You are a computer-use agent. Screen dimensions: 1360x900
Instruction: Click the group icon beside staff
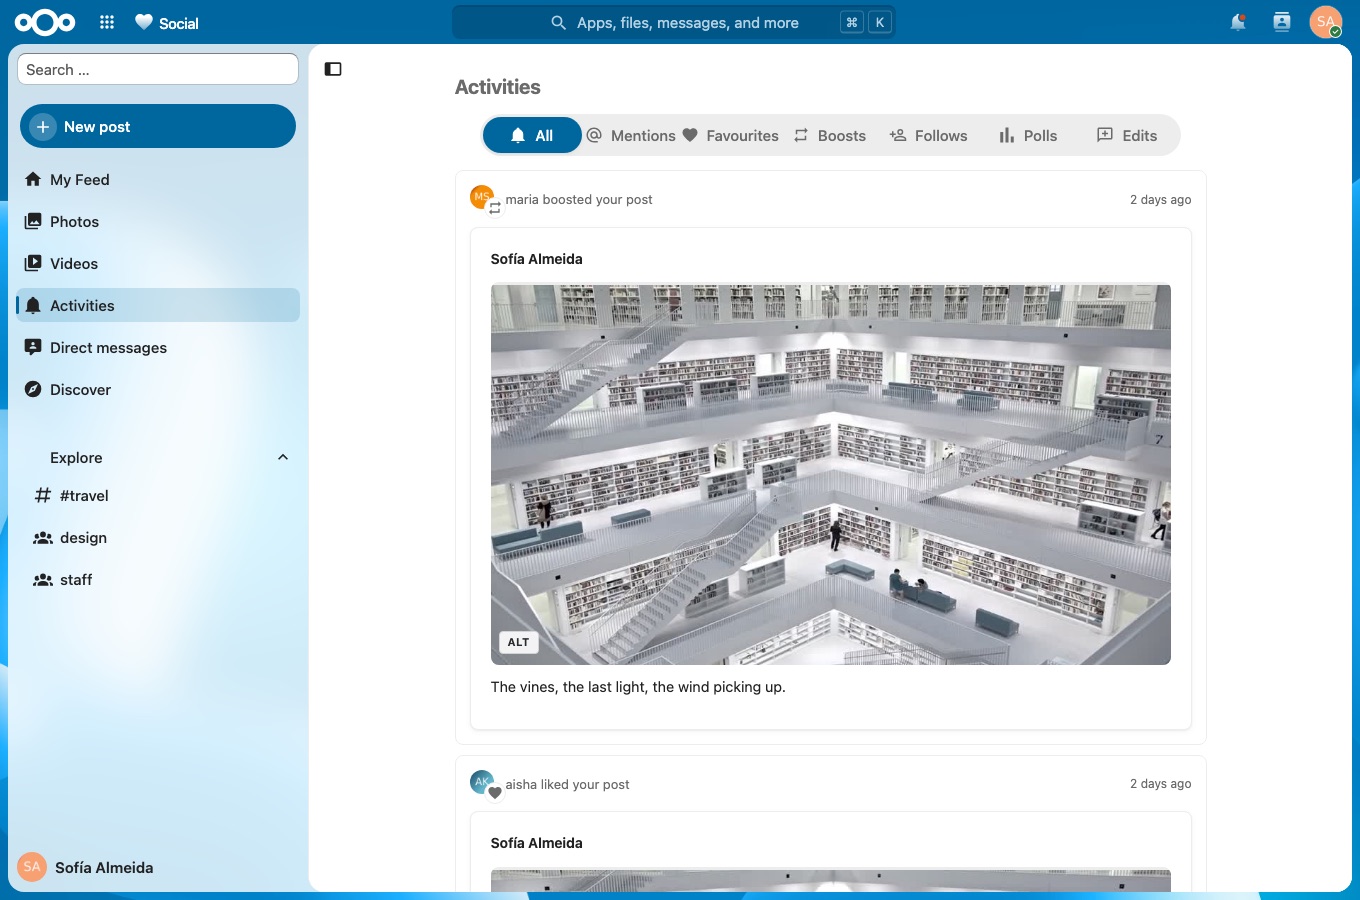tap(43, 580)
